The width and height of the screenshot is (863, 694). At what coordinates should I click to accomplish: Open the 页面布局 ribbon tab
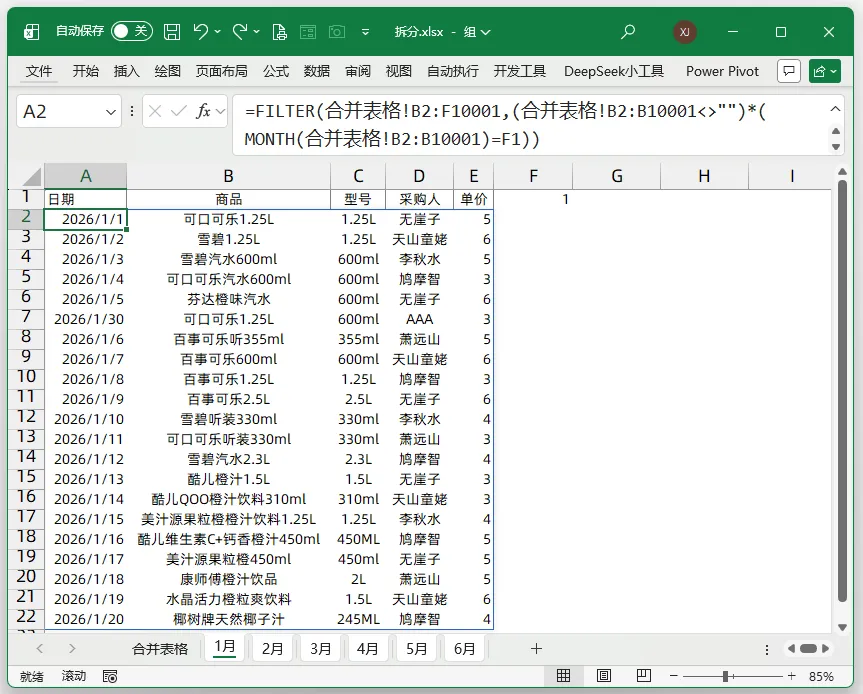click(221, 71)
